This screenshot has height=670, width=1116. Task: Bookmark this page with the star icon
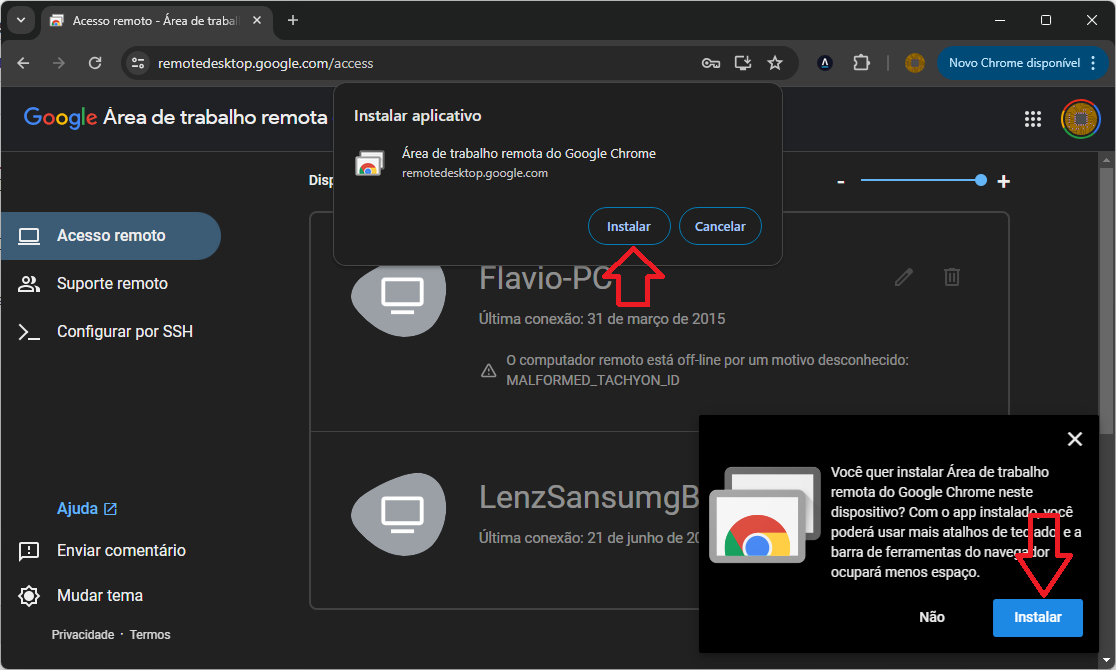(775, 63)
